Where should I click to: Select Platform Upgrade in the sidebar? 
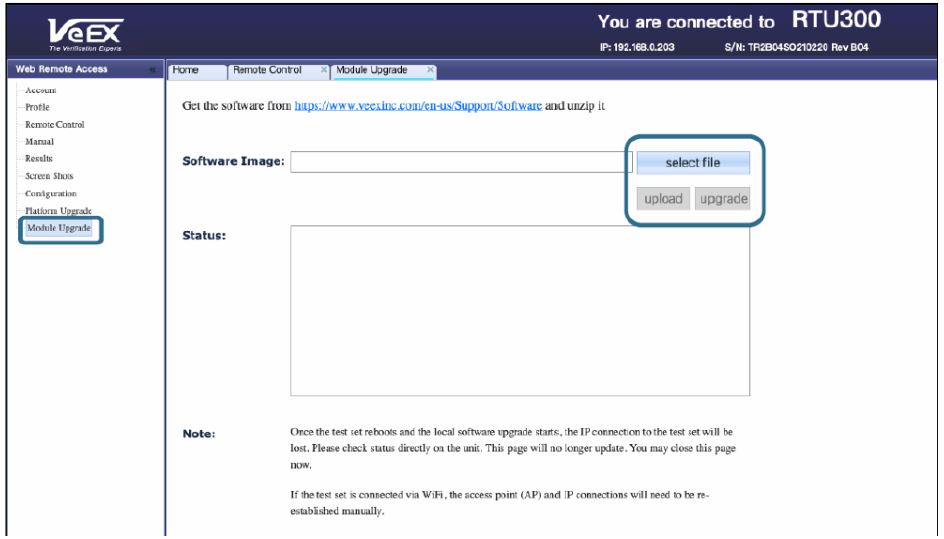(x=58, y=211)
